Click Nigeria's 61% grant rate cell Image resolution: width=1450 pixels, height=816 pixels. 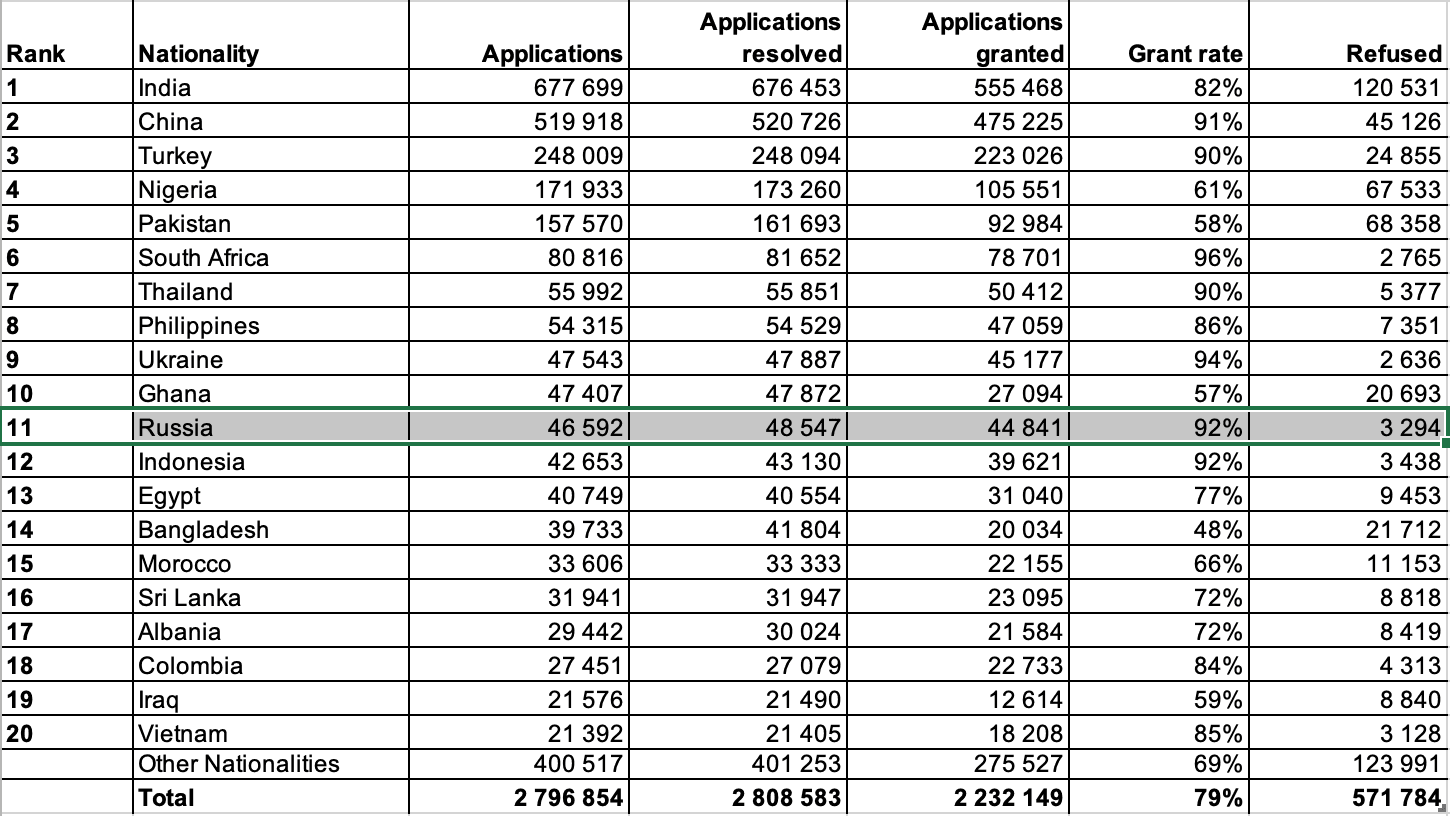(x=1158, y=190)
